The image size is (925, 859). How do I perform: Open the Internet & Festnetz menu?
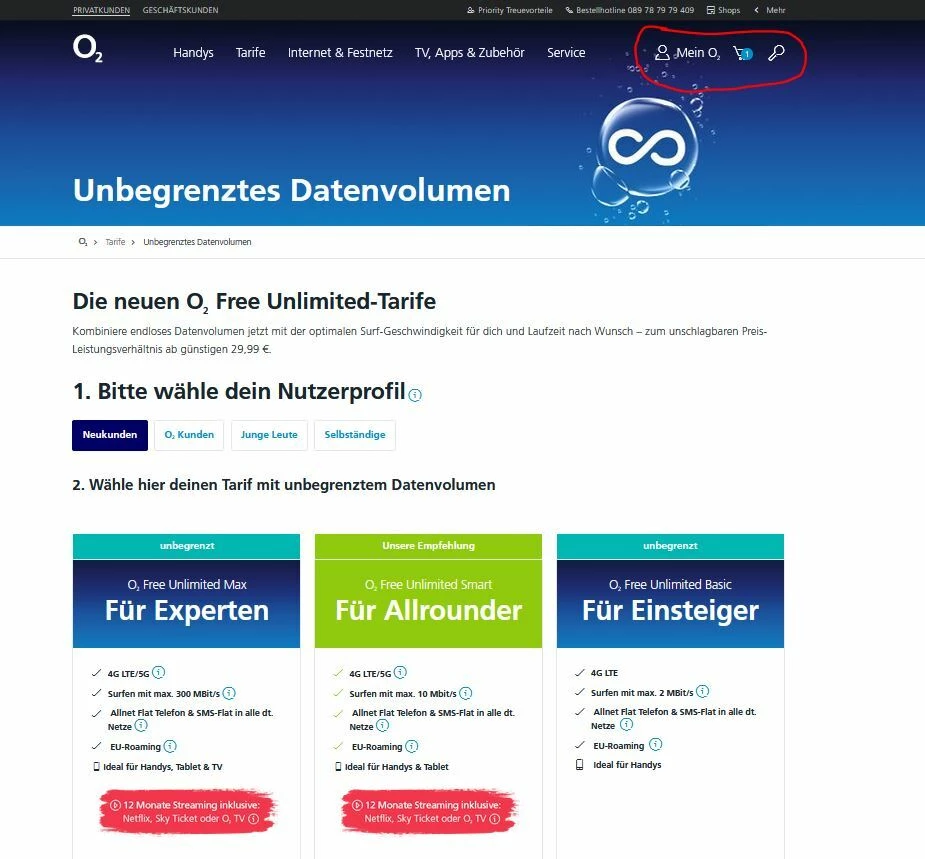pyautogui.click(x=340, y=53)
